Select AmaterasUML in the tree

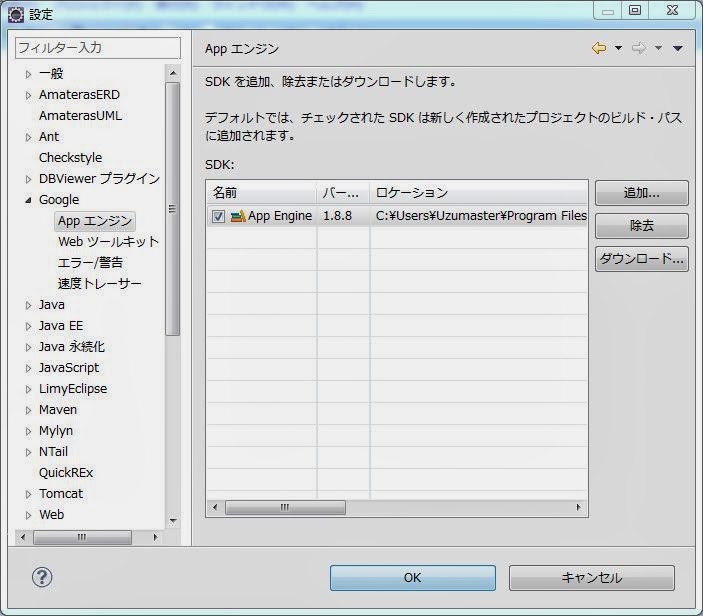pyautogui.click(x=80, y=116)
